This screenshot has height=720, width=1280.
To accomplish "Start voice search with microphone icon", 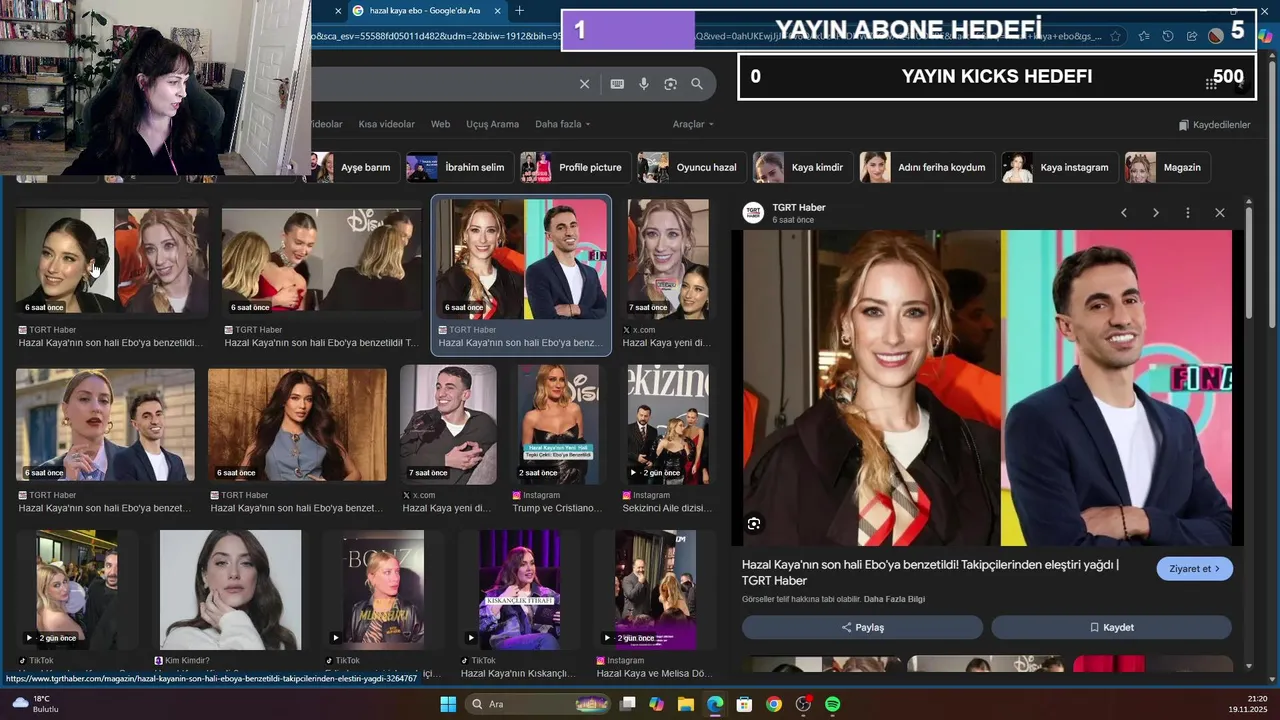I will point(644,84).
